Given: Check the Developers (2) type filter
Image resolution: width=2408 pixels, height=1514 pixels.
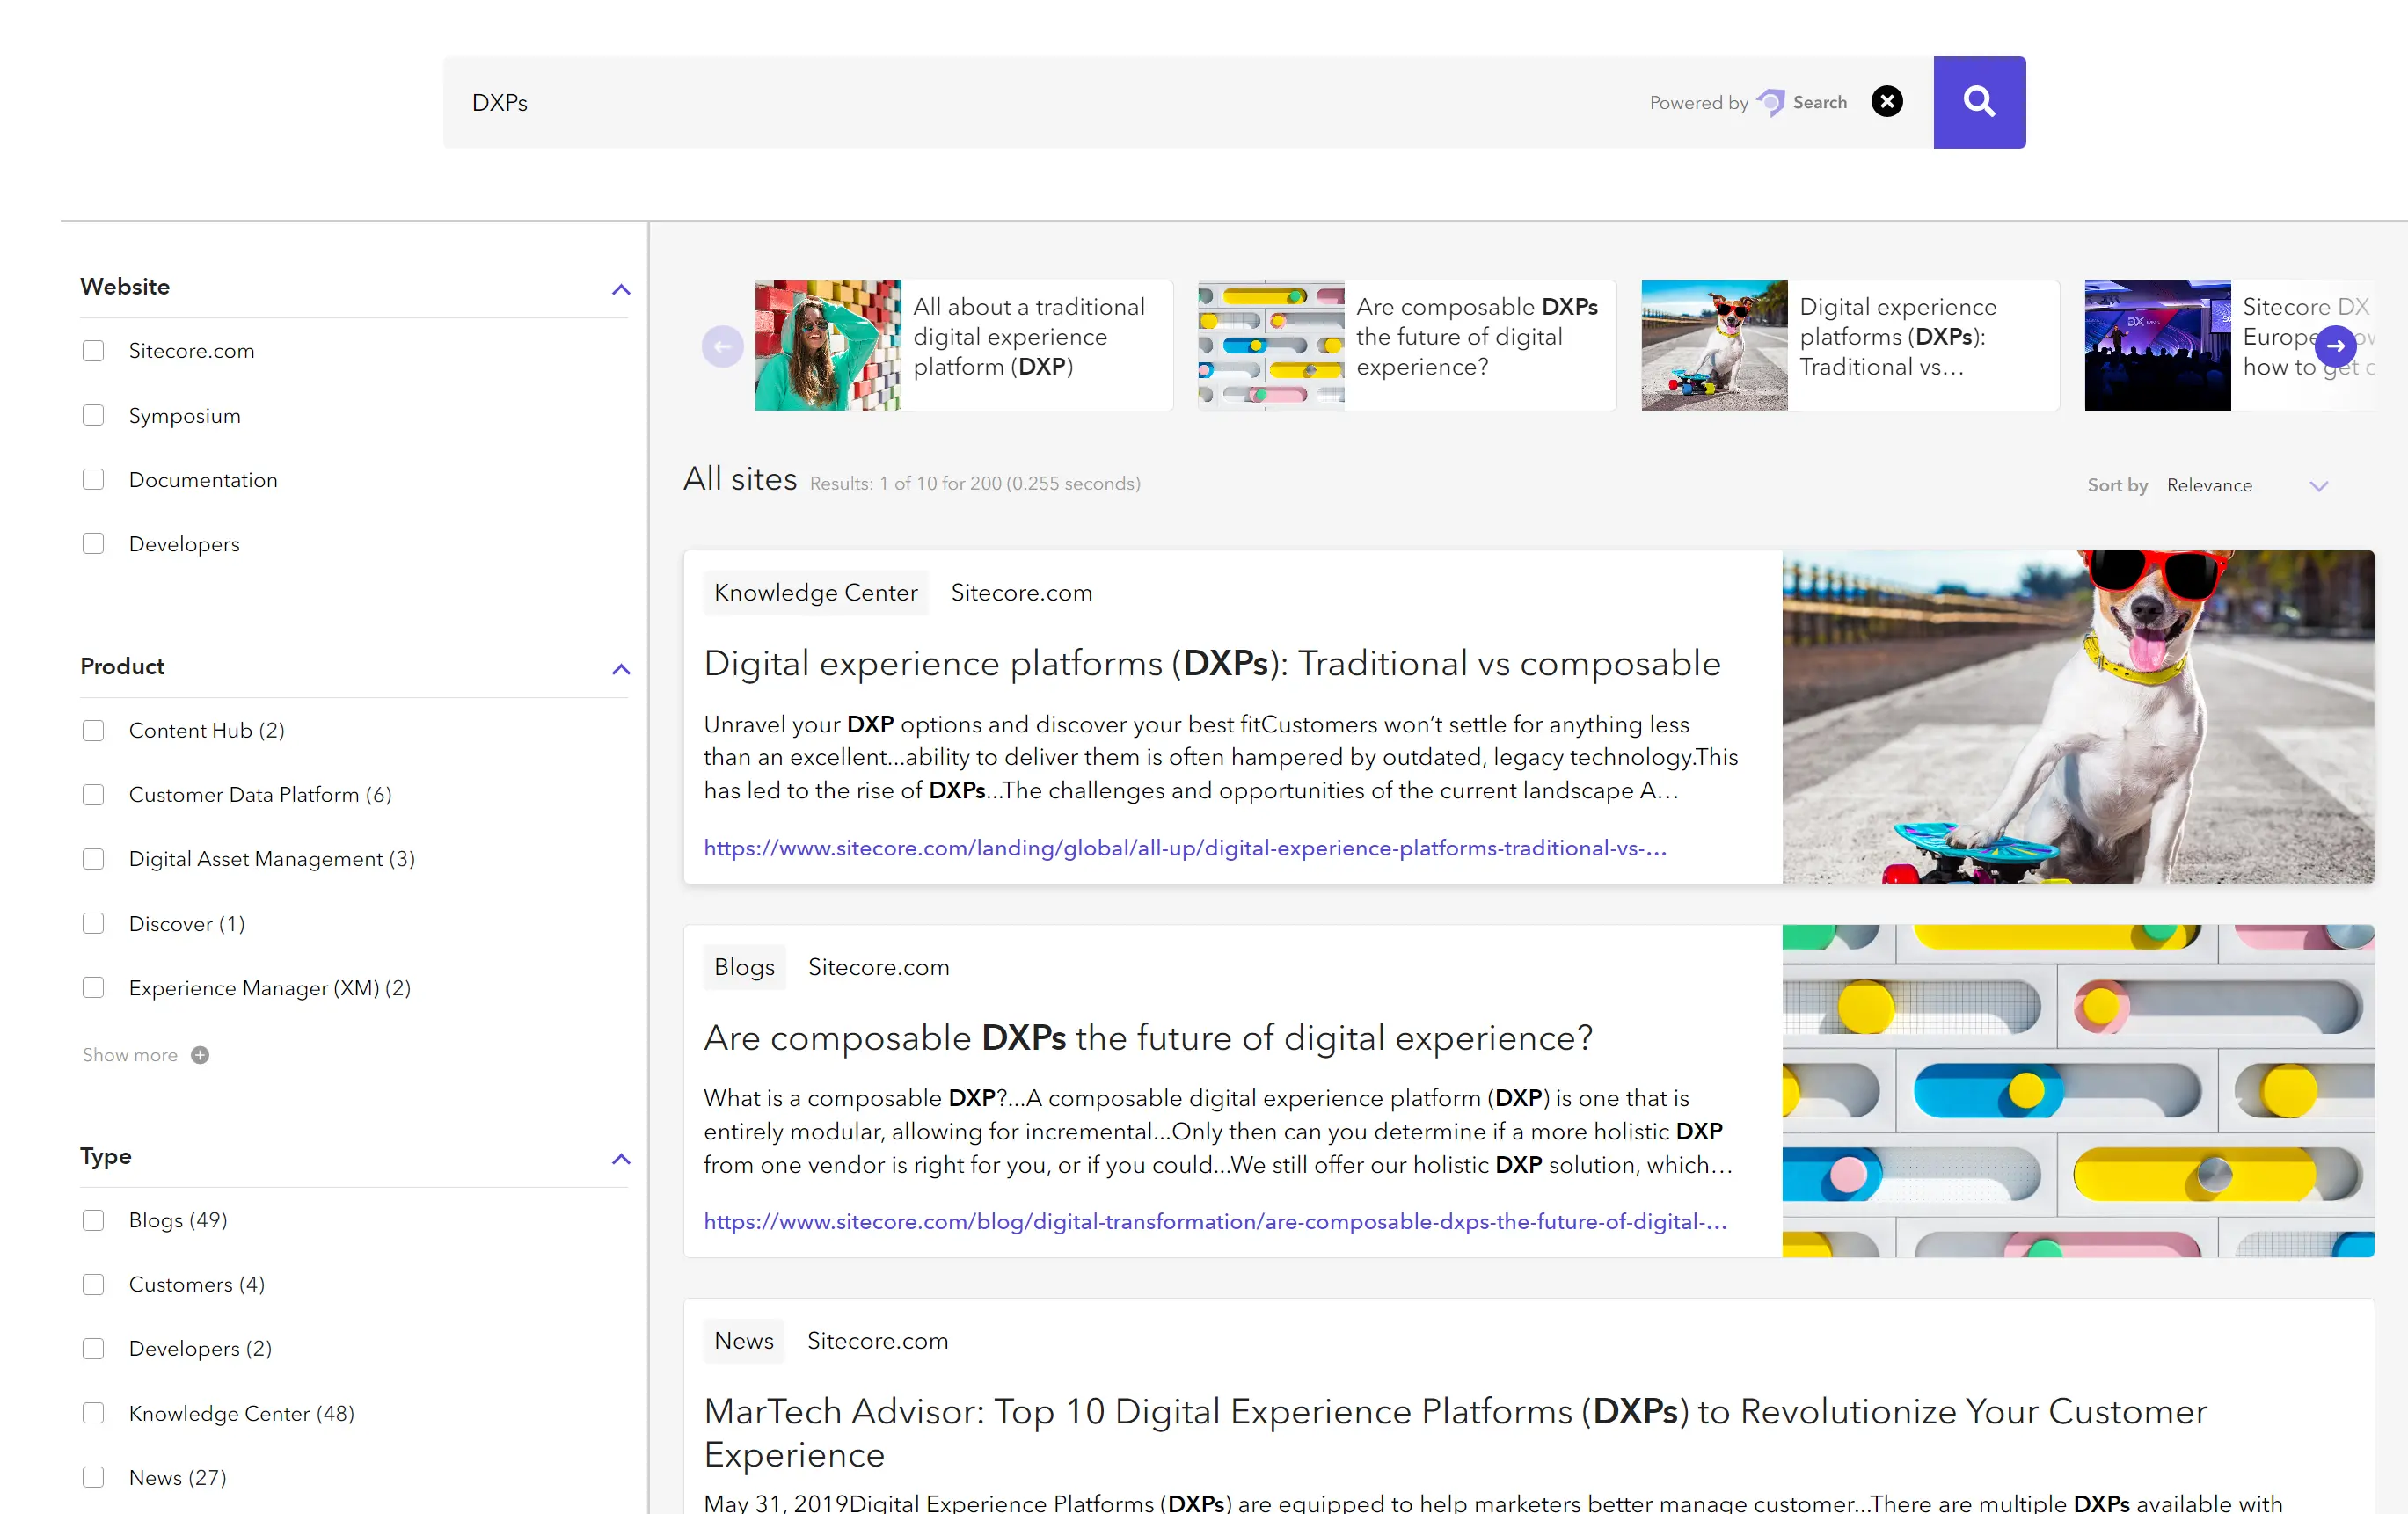Looking at the screenshot, I should coord(93,1349).
